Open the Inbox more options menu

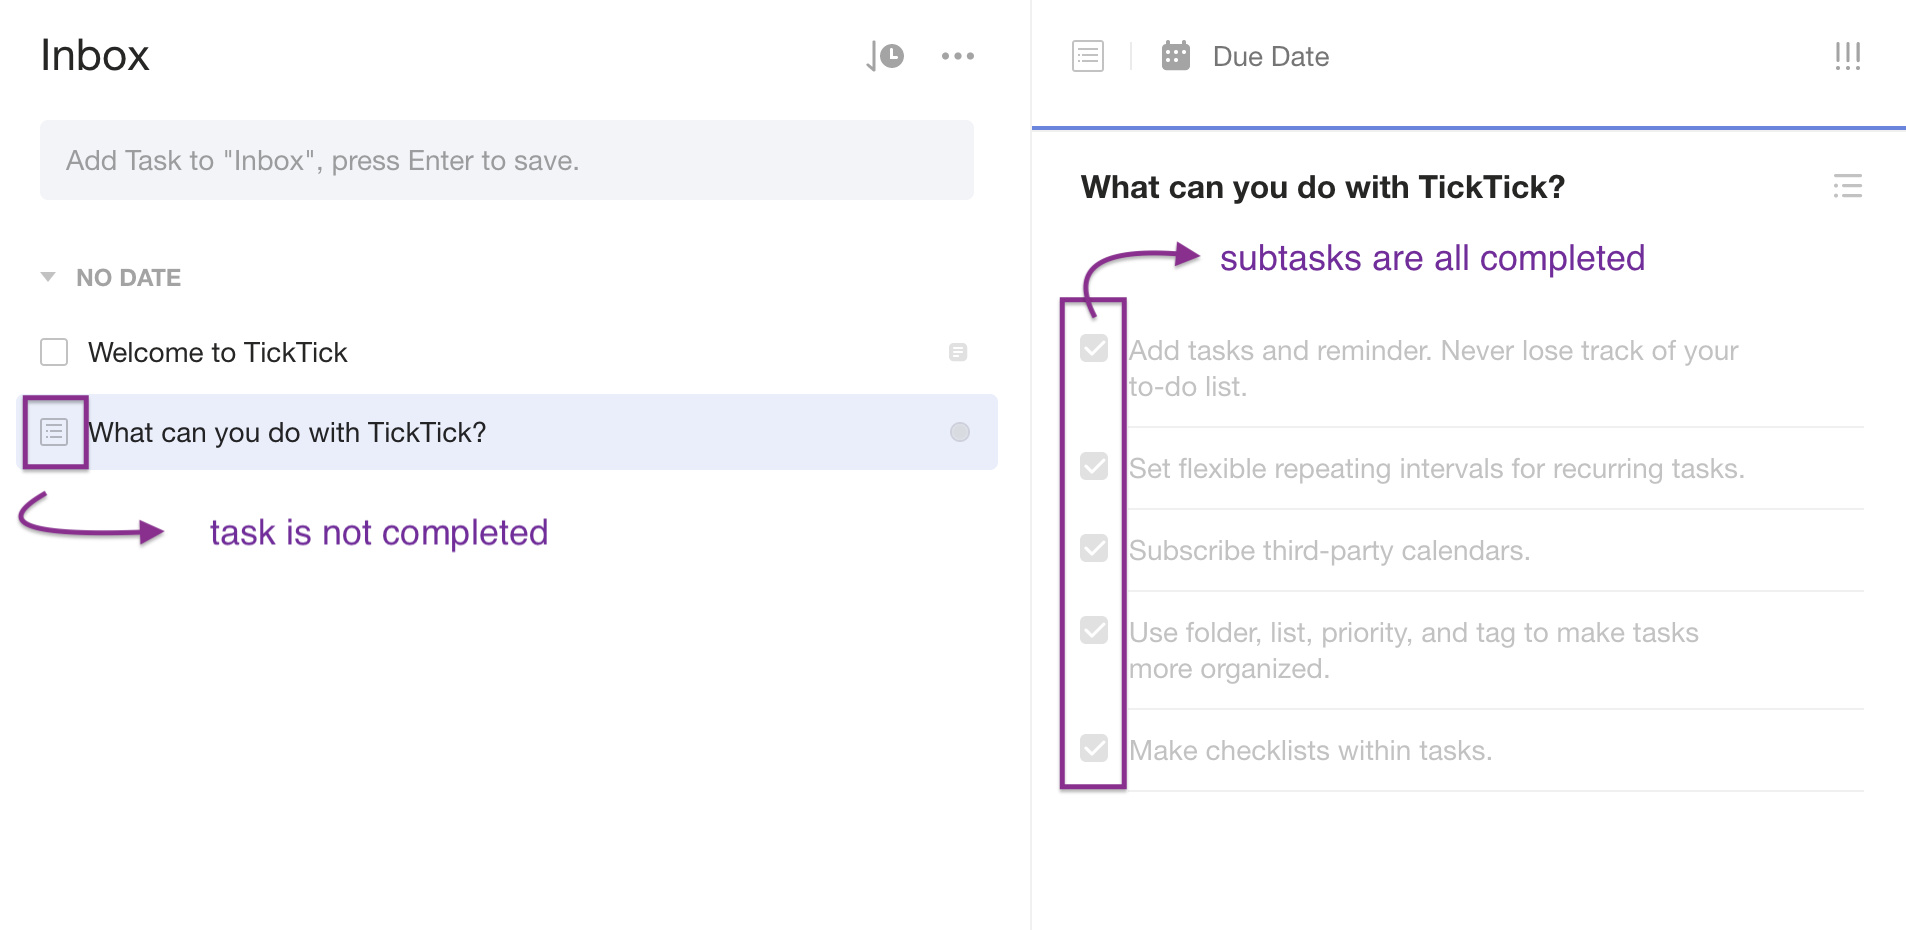click(x=958, y=56)
